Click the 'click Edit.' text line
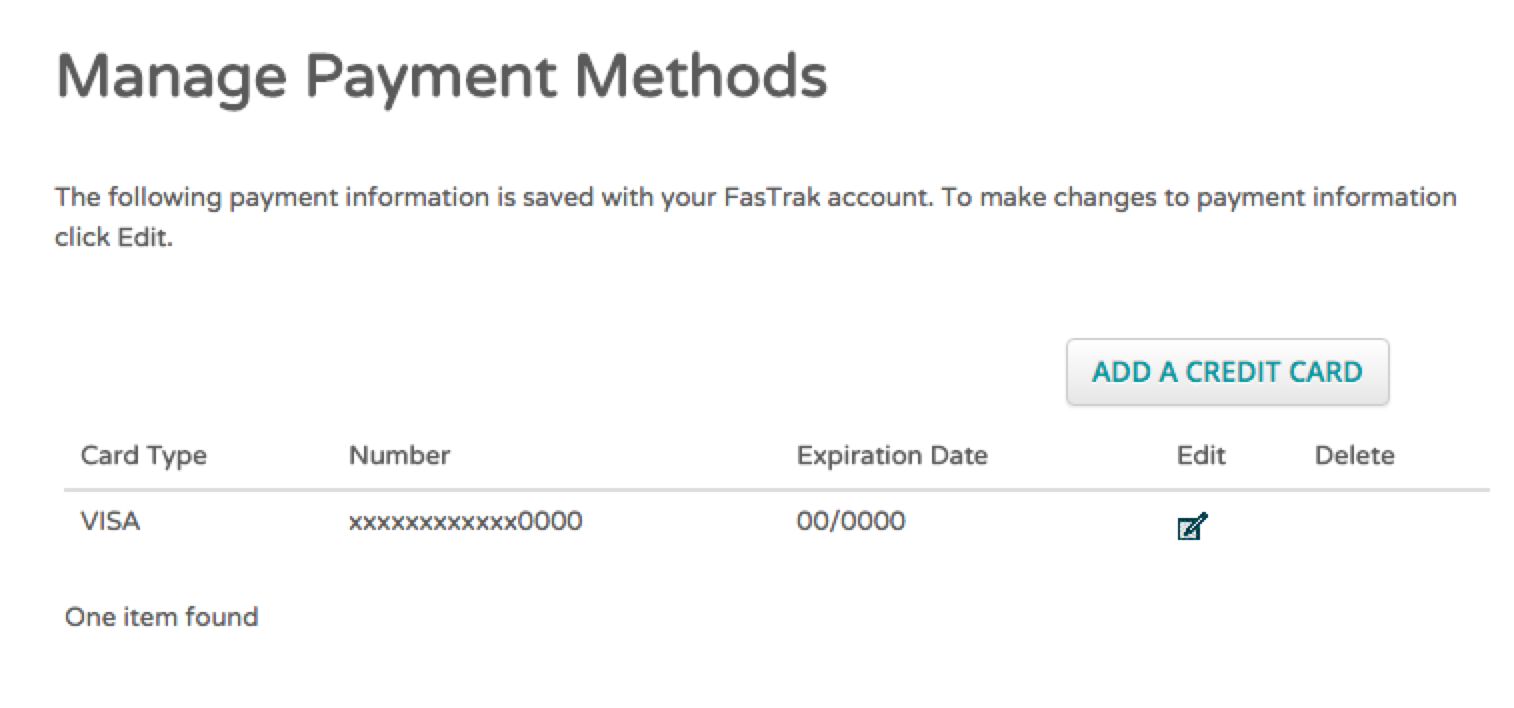 [114, 240]
